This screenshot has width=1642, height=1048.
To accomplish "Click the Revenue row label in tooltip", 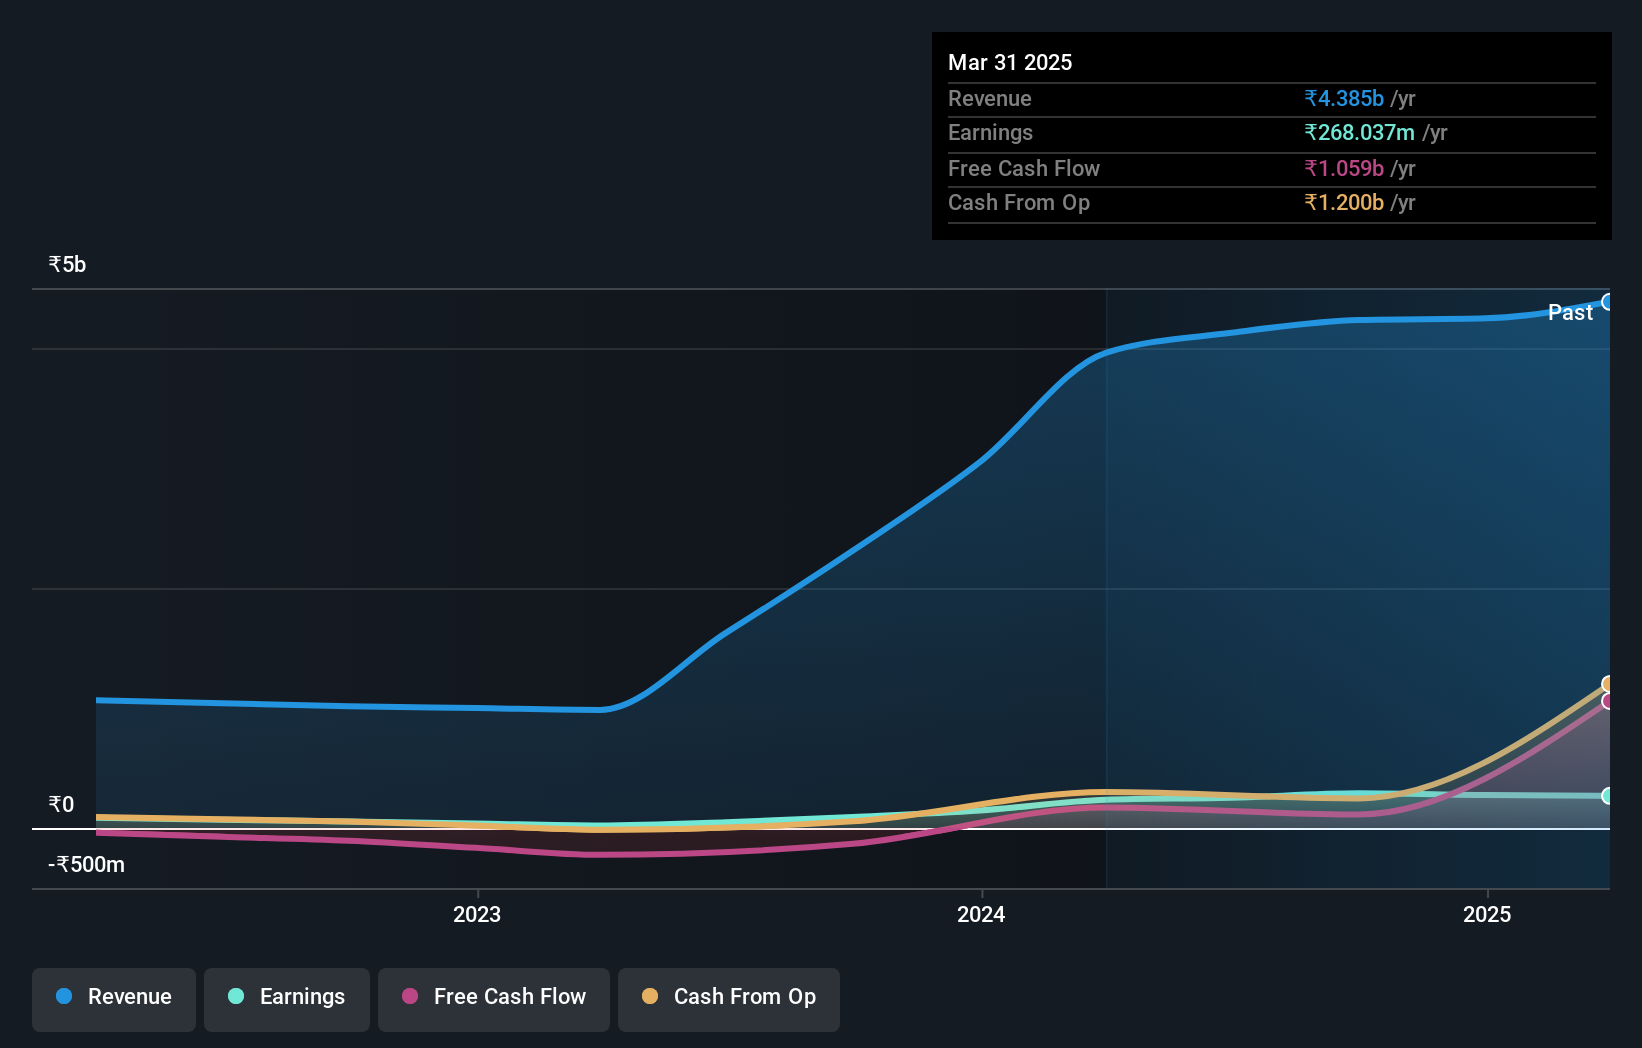I will [990, 98].
